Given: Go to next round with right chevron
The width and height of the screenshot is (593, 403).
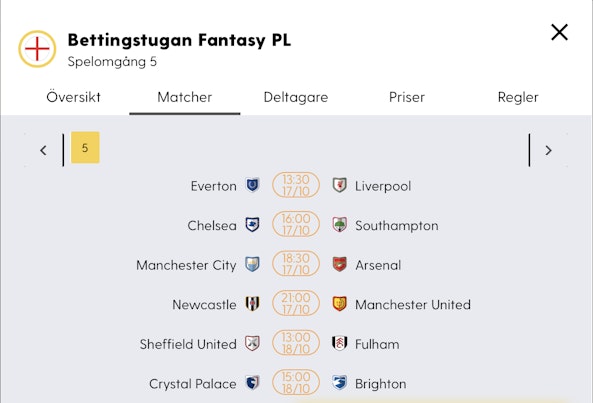Looking at the screenshot, I should [548, 150].
